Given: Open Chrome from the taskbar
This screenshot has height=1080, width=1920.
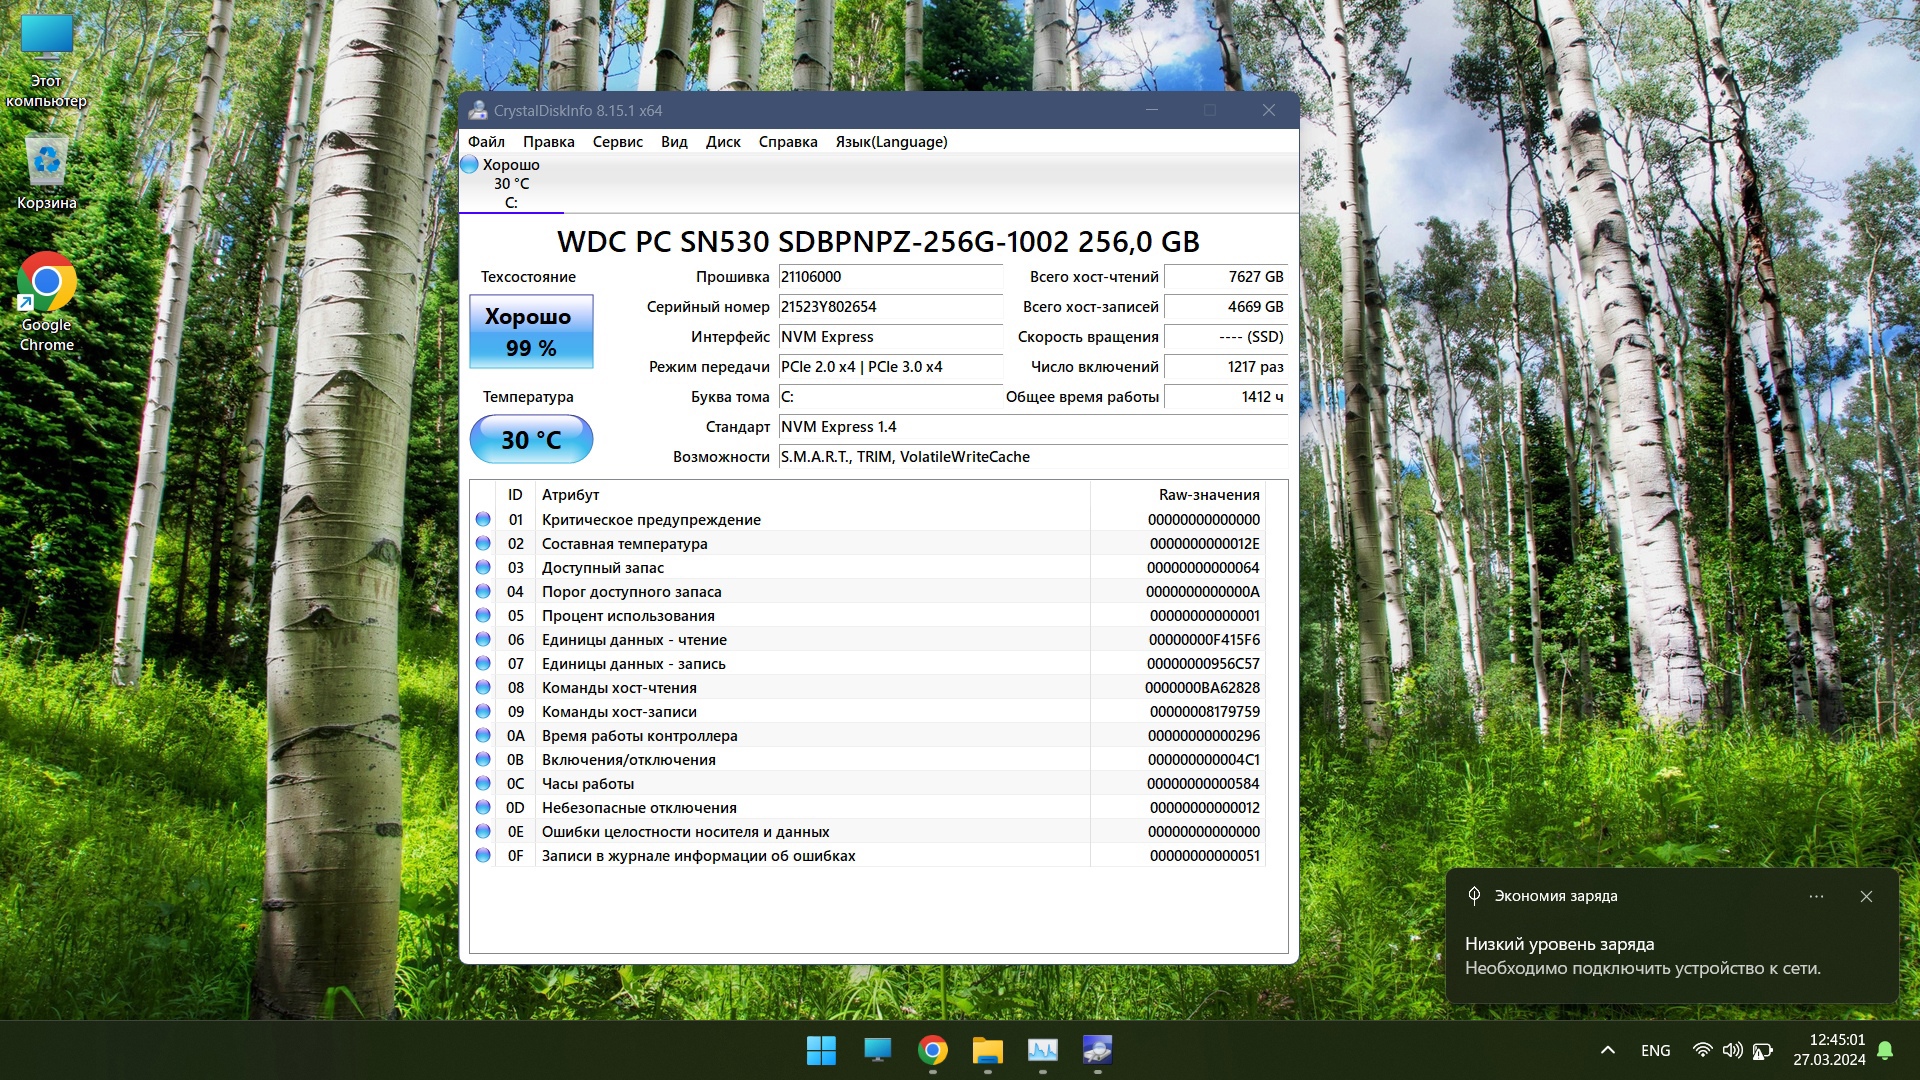Looking at the screenshot, I should pos(932,1050).
